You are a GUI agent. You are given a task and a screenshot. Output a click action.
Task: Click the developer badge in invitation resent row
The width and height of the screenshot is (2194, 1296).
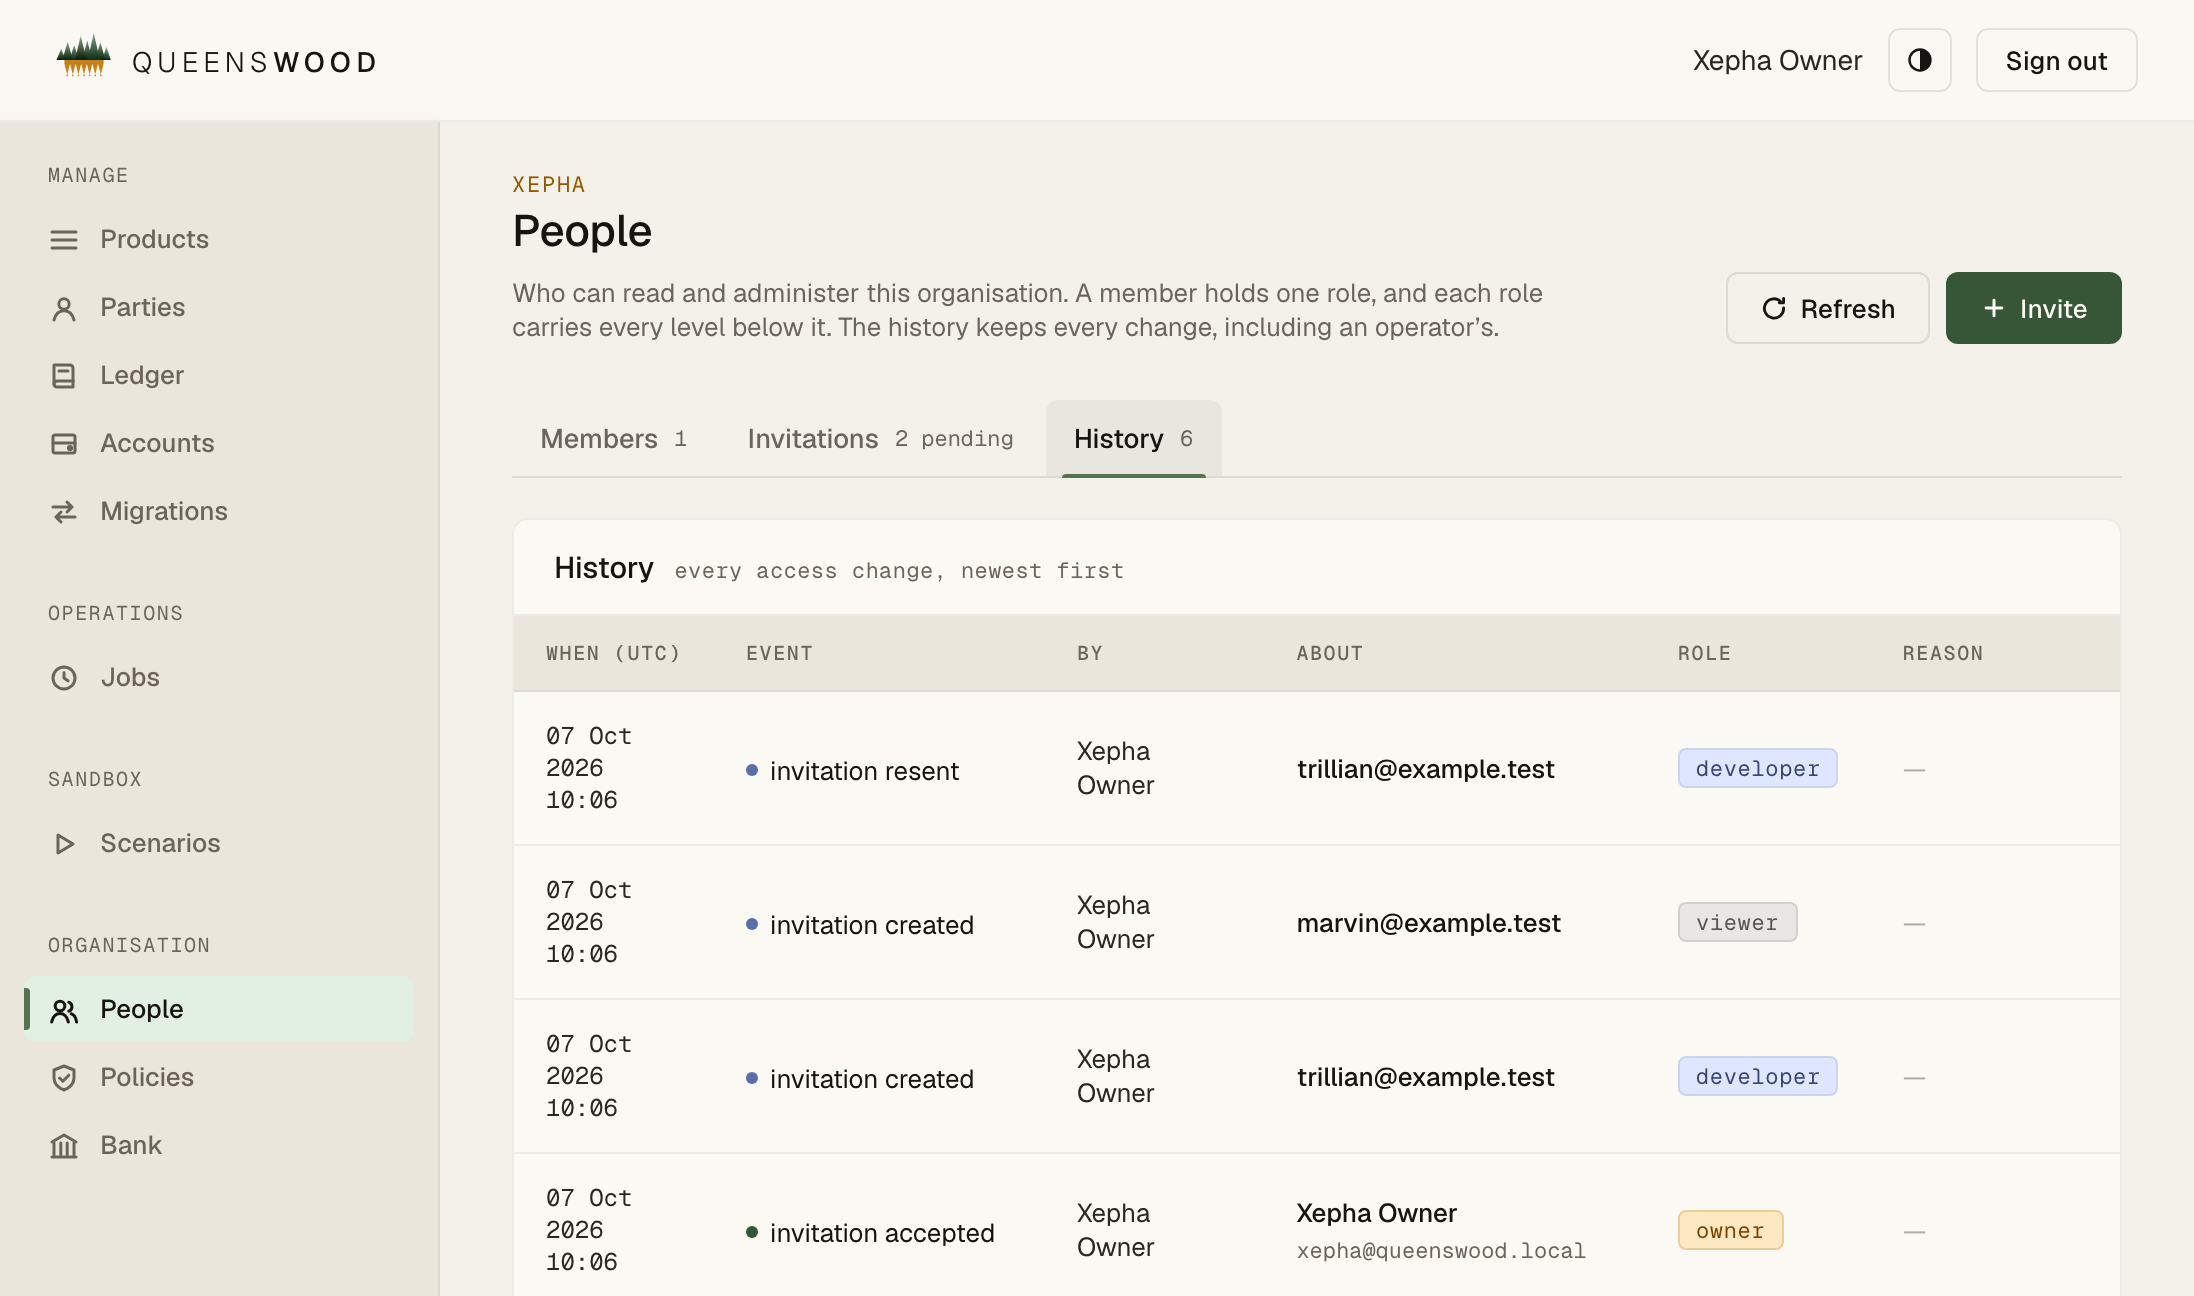(1757, 768)
